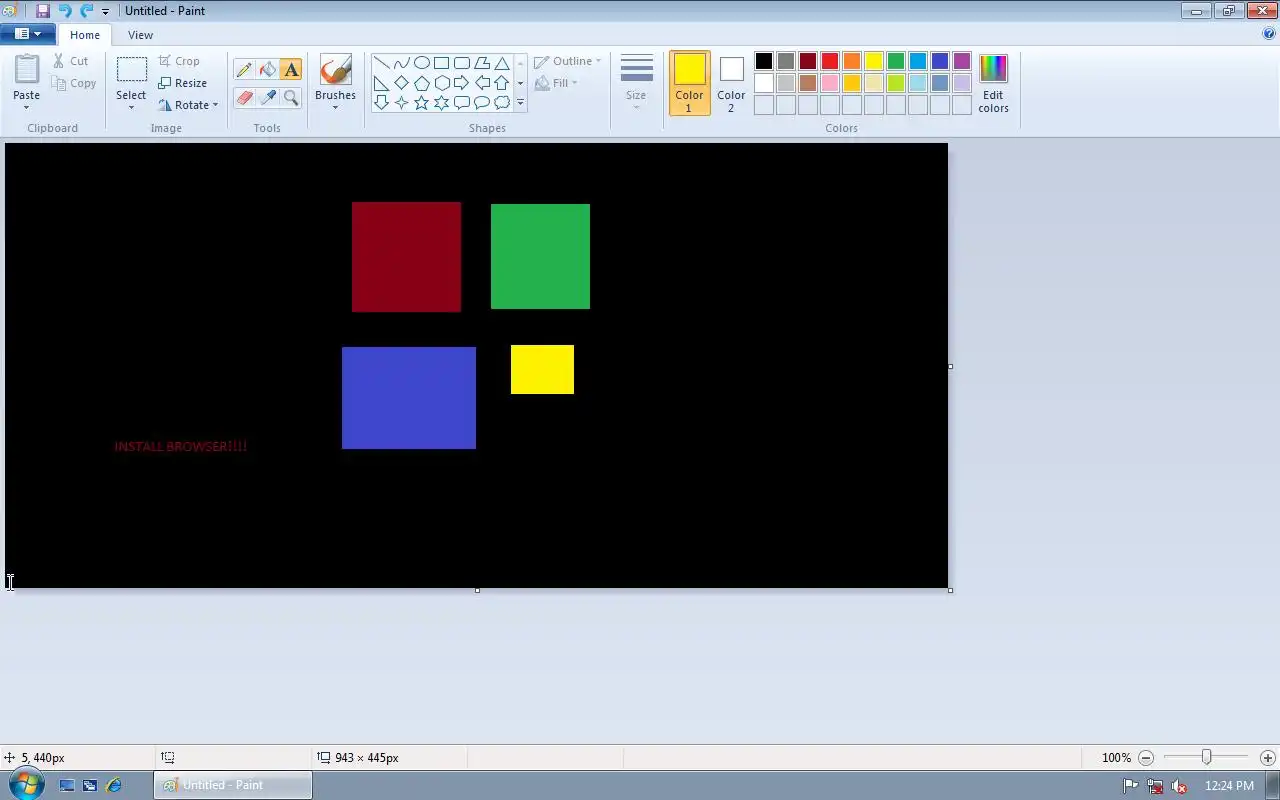Choose the Line shape
The image size is (1280, 800).
(382, 63)
